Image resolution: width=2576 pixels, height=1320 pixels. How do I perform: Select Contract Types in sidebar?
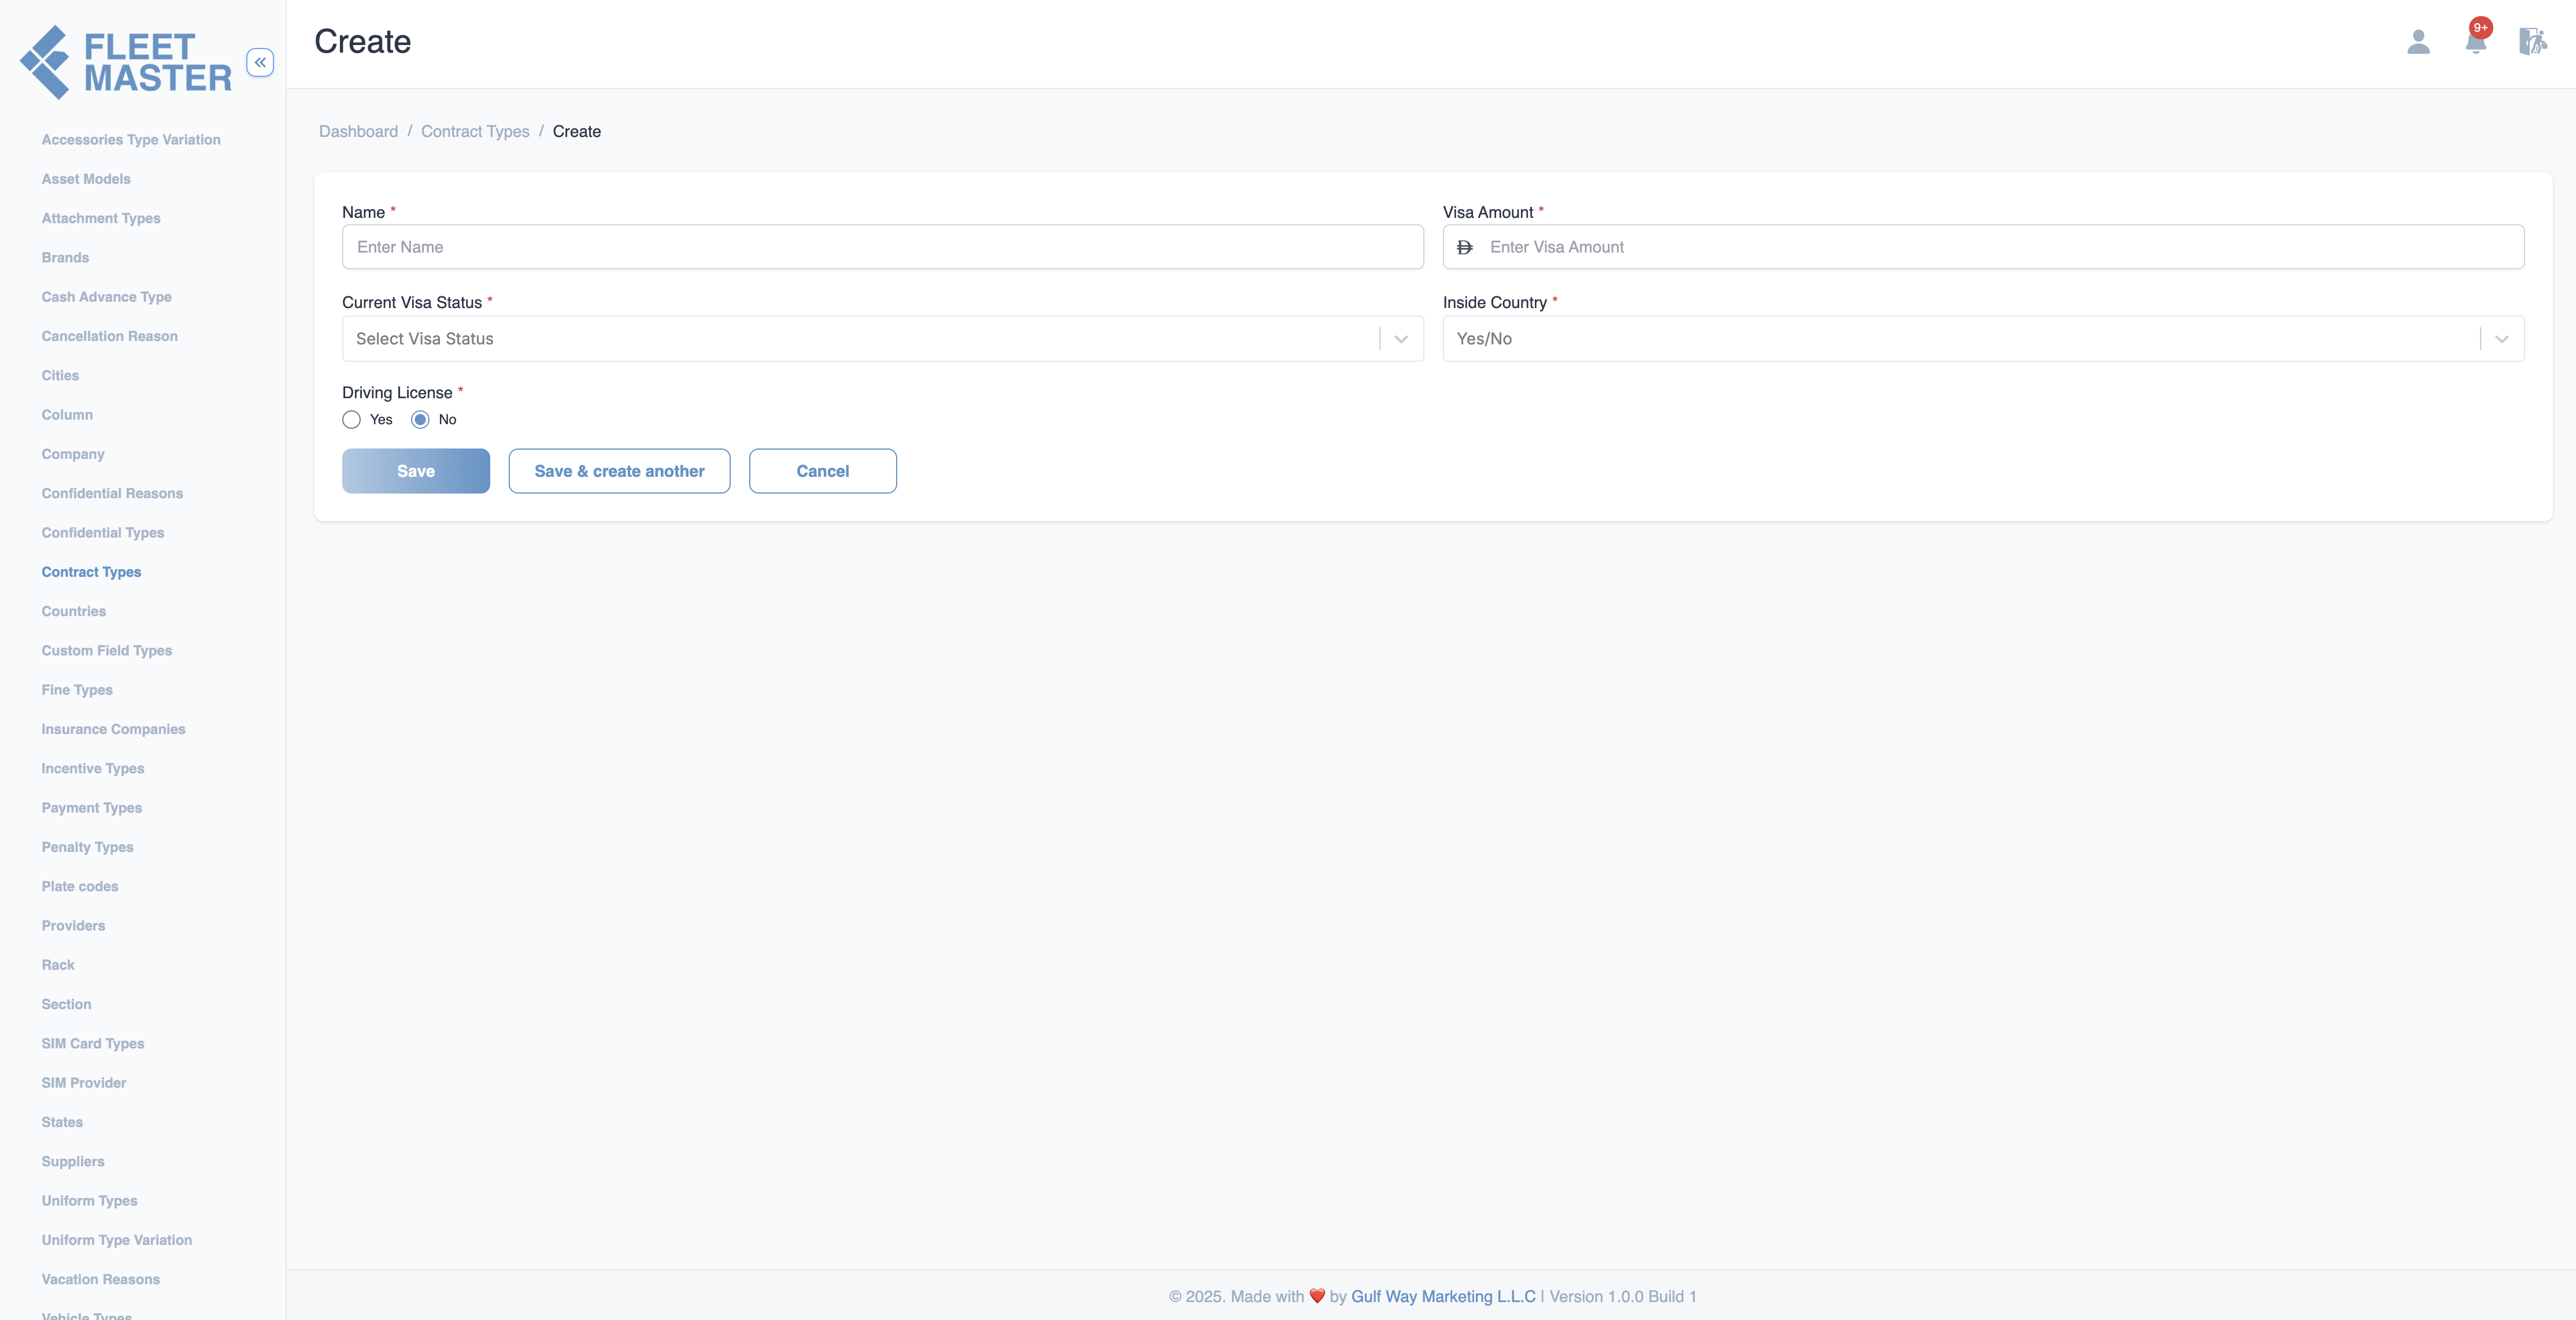pos(91,572)
